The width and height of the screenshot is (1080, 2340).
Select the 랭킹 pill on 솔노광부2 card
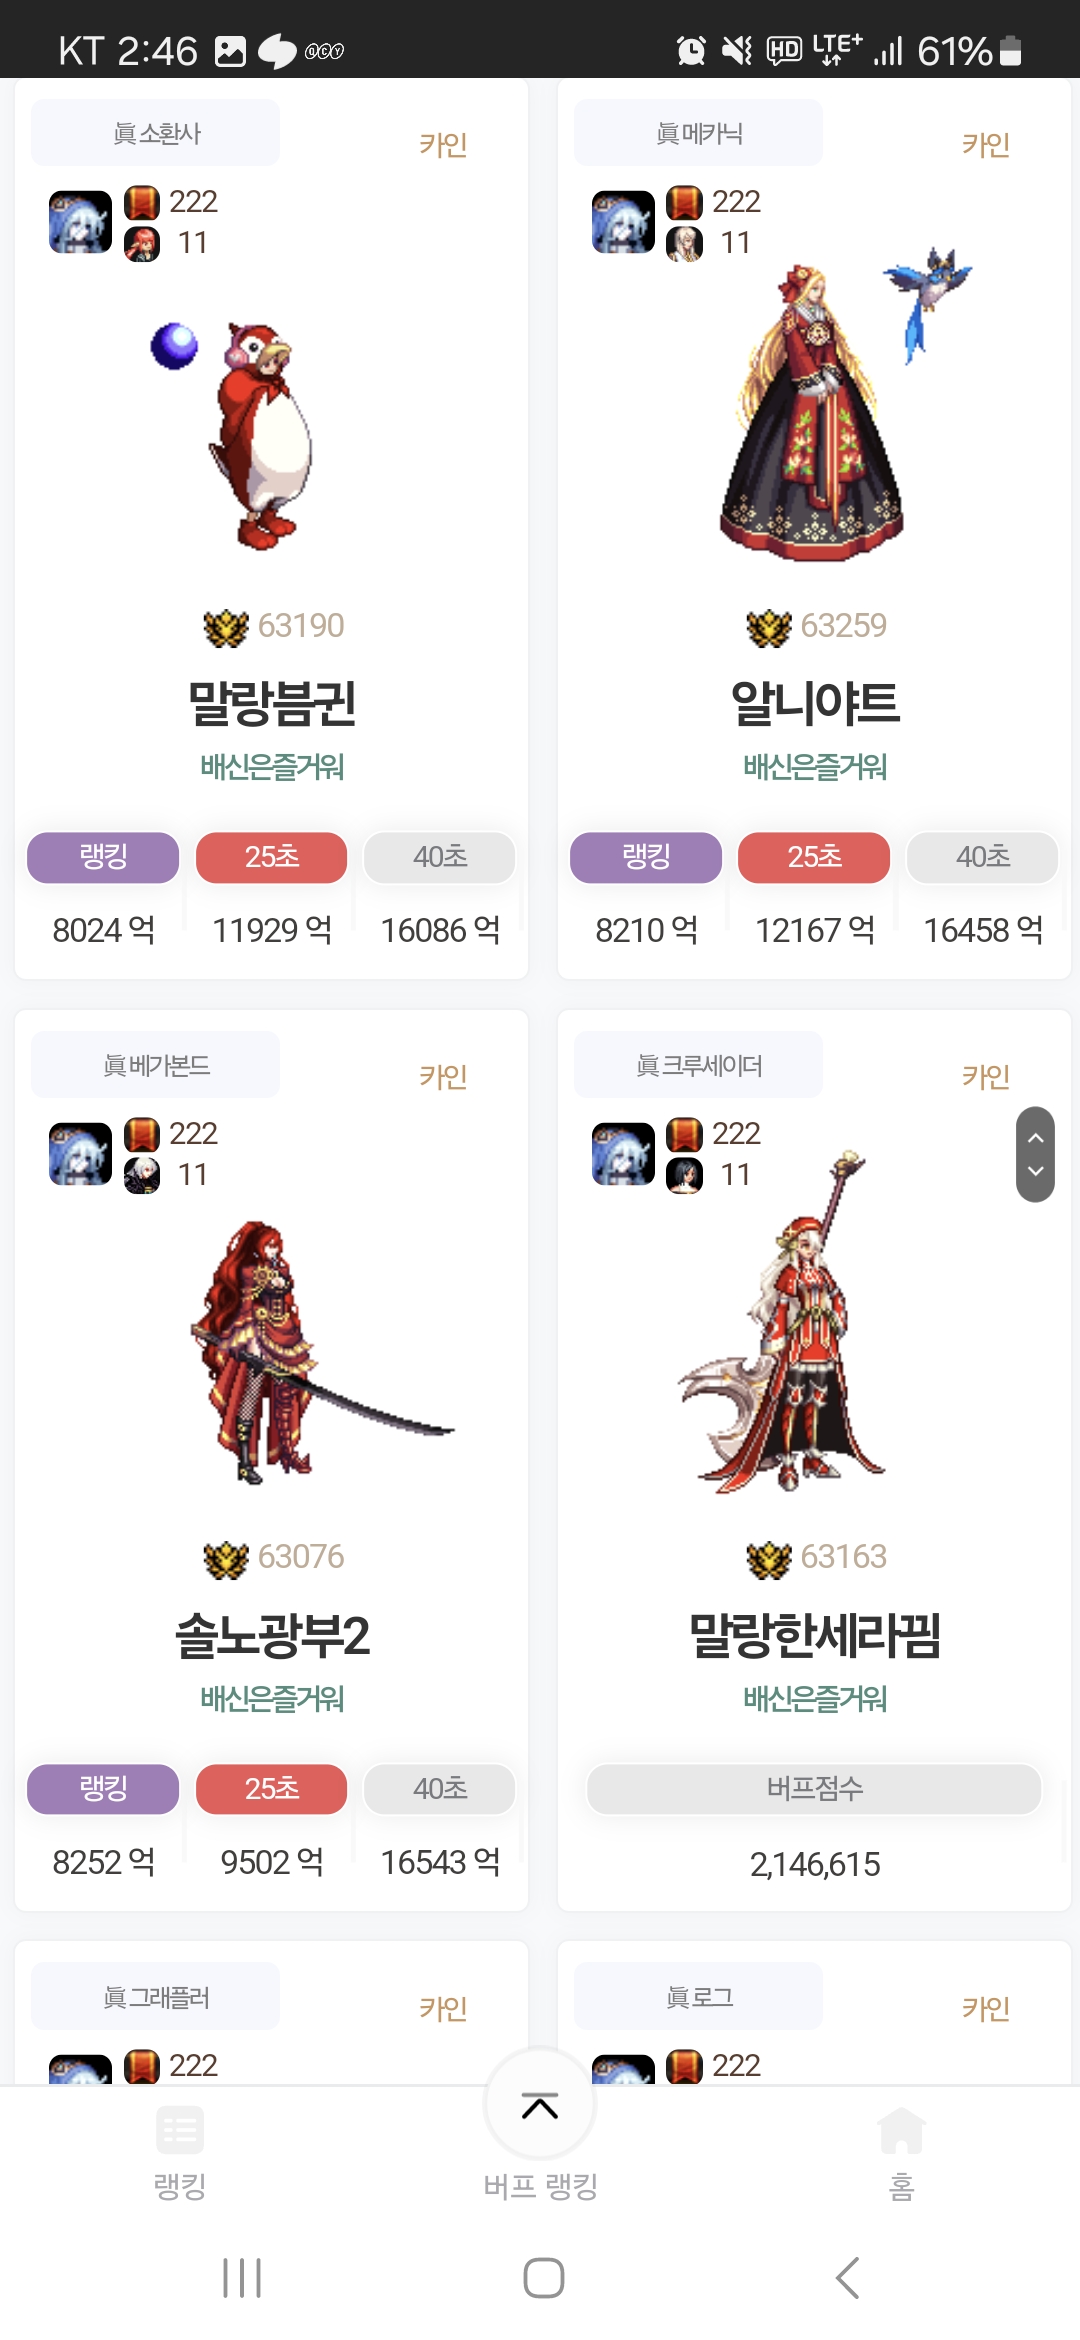tap(103, 1788)
